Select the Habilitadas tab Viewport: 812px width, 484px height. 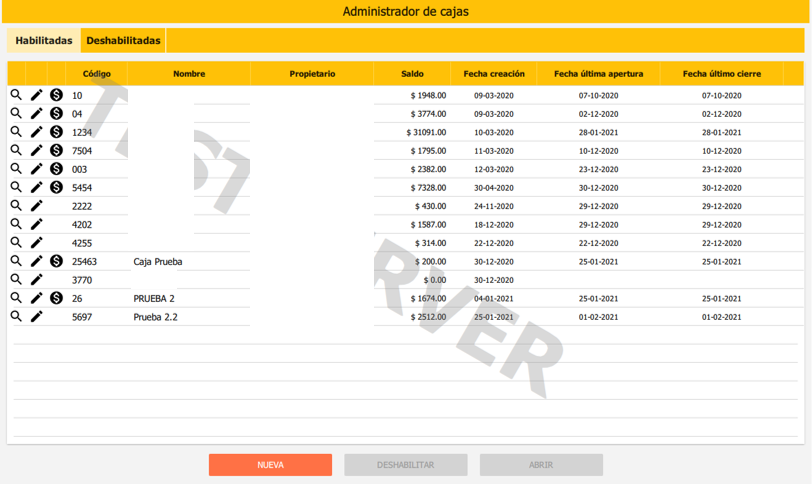pyautogui.click(x=44, y=41)
